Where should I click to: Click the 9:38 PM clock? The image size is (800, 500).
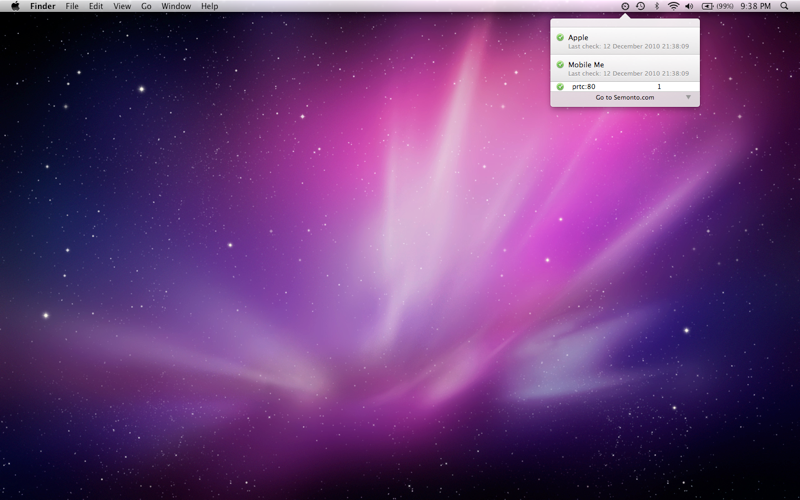click(755, 6)
